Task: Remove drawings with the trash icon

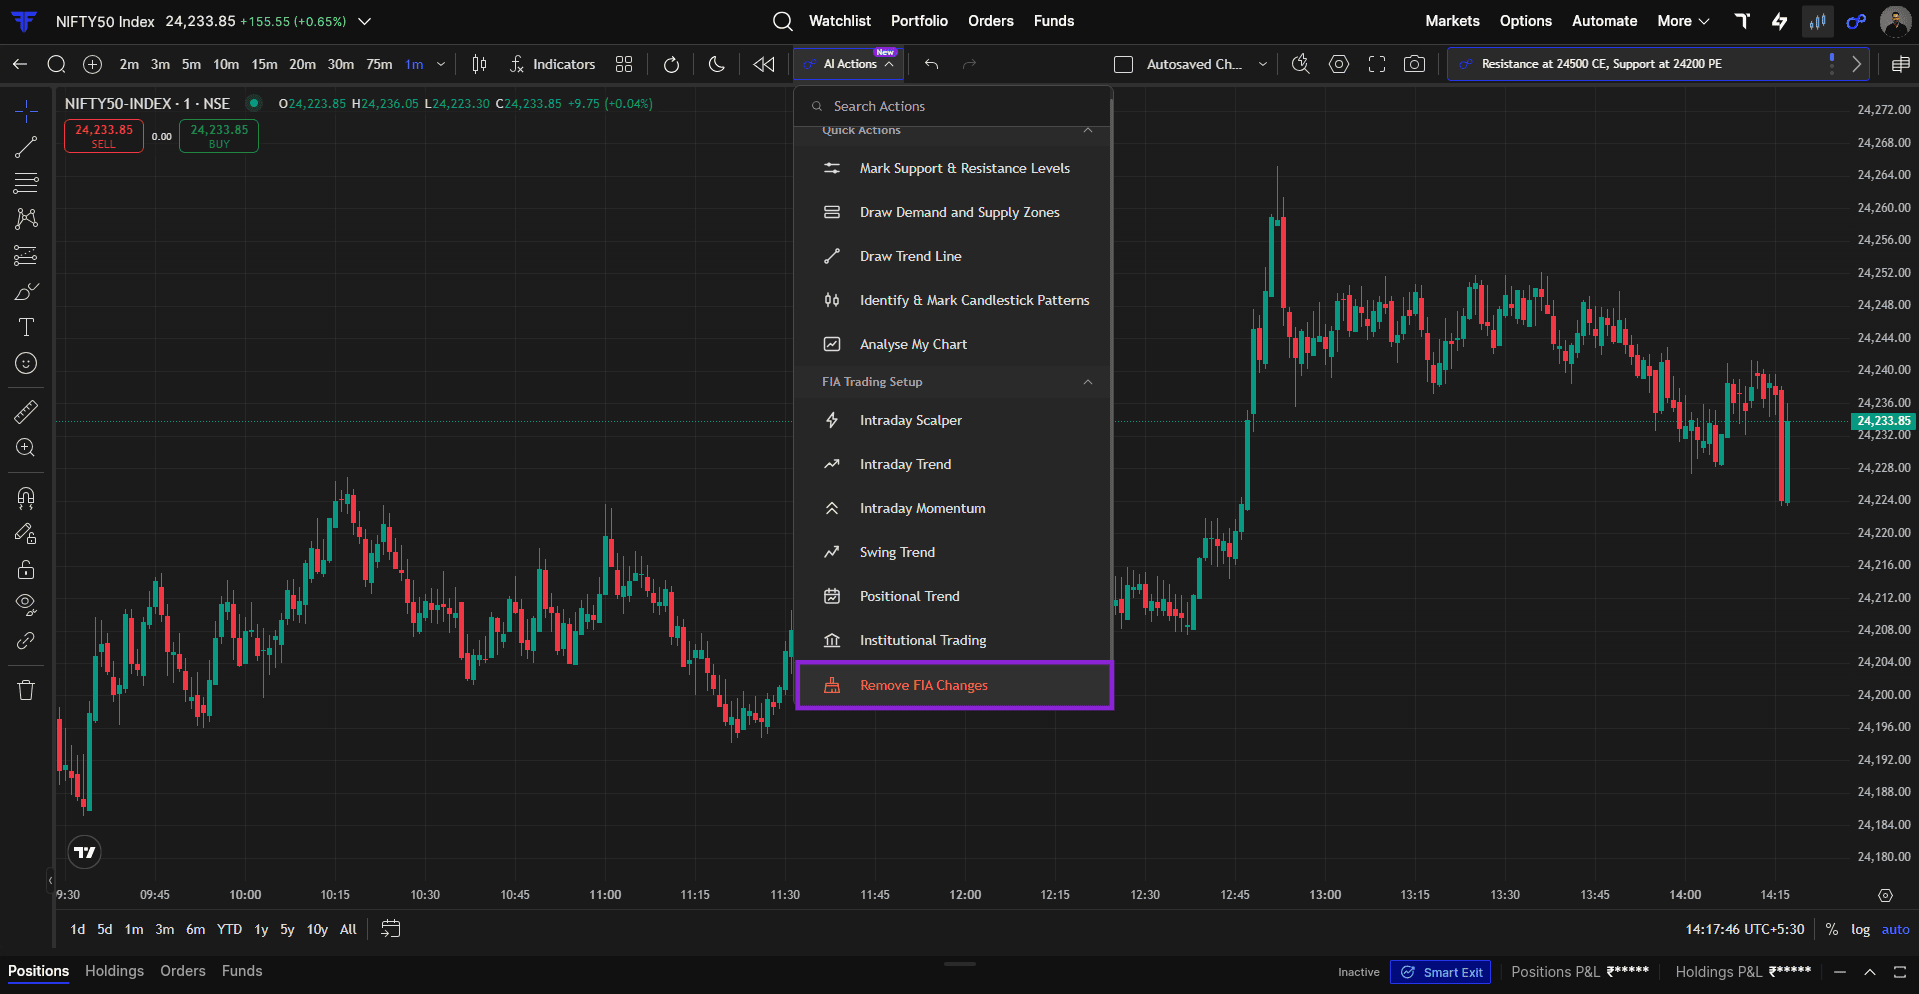Action: (x=26, y=690)
